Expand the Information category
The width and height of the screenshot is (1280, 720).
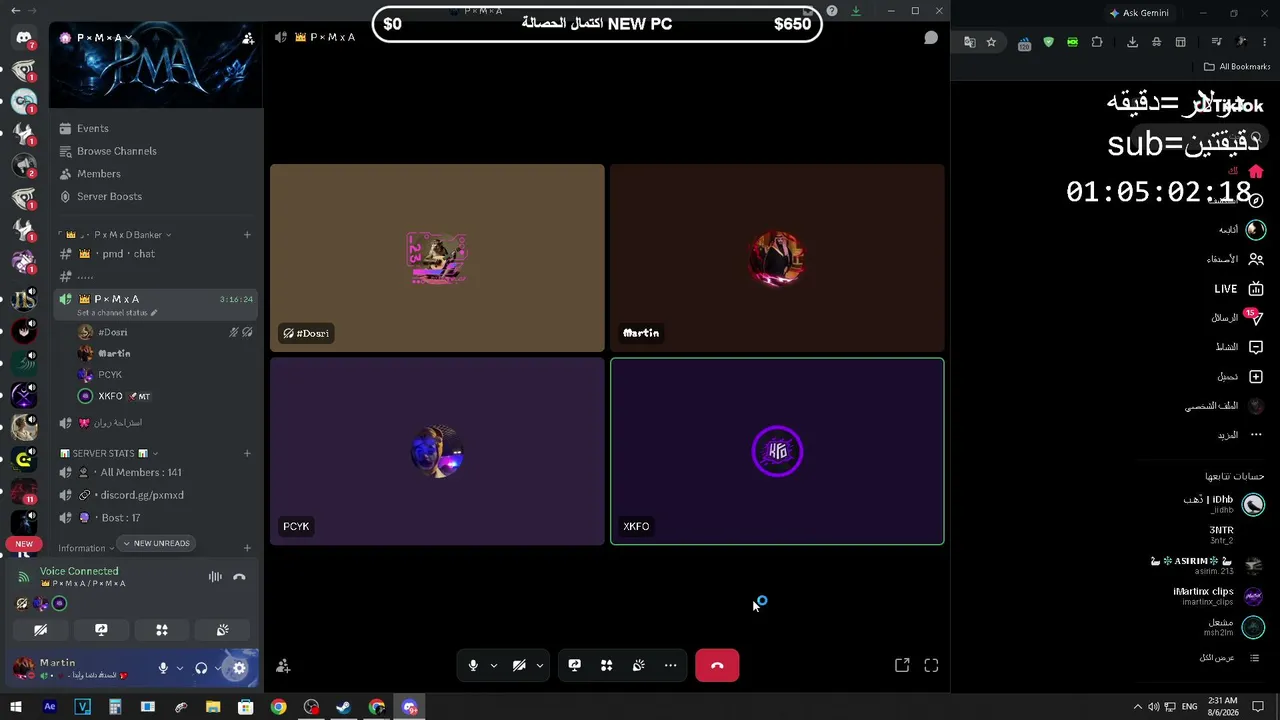[x=86, y=548]
